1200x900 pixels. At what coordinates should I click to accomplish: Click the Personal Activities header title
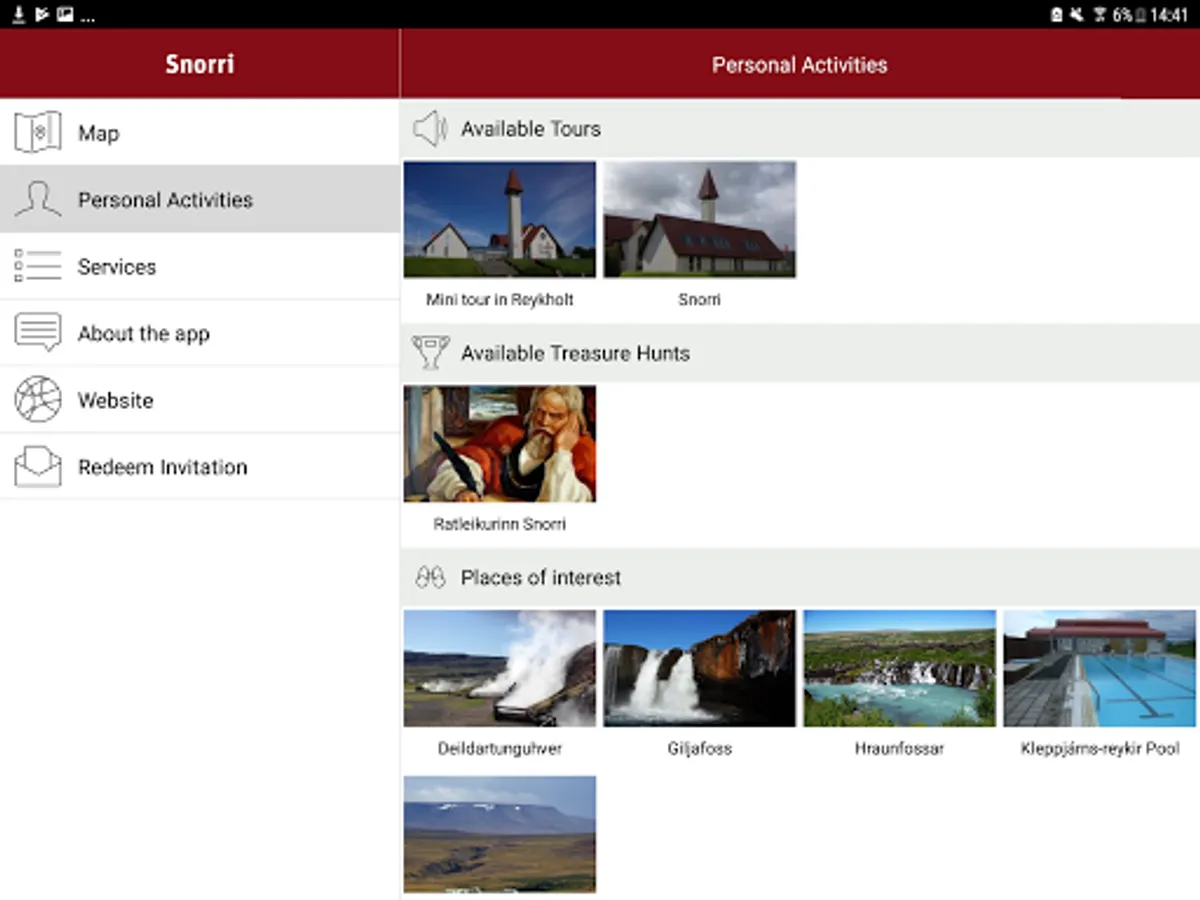(x=800, y=65)
